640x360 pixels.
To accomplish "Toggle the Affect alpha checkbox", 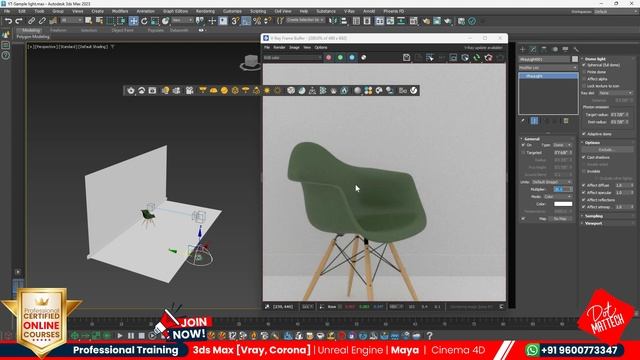I will [584, 79].
